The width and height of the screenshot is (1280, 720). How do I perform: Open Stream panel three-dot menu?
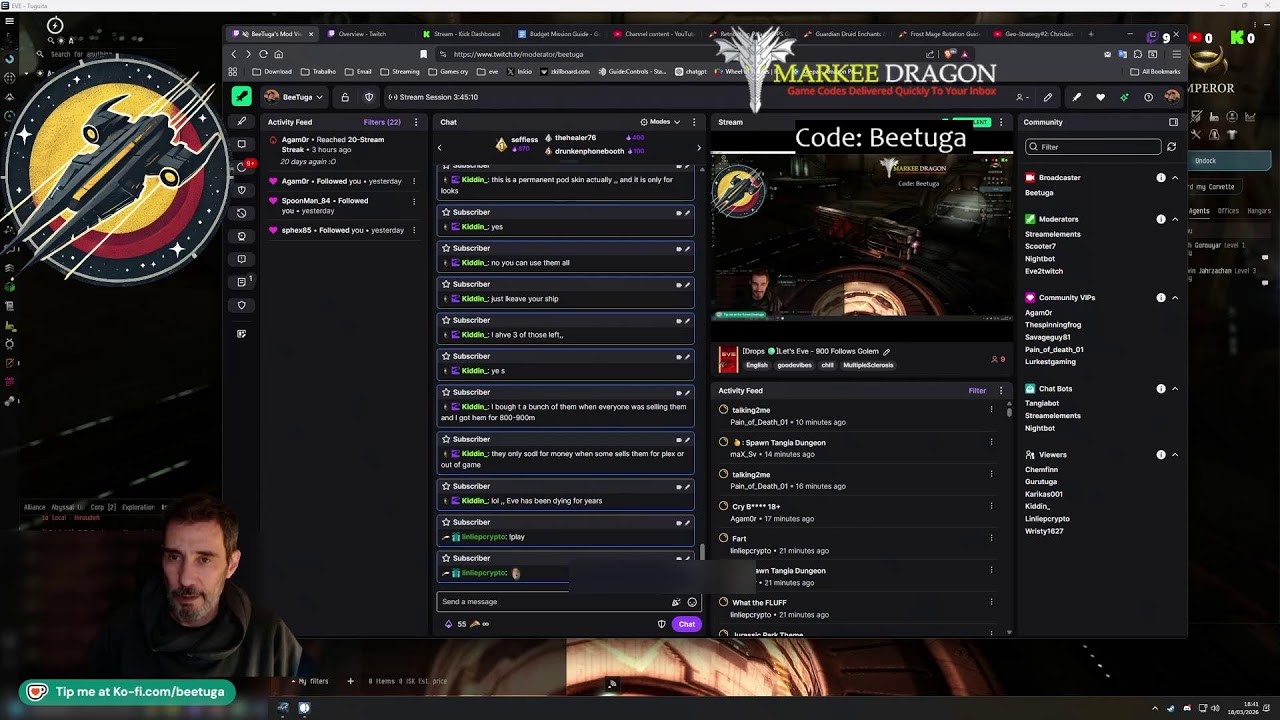tap(1001, 122)
